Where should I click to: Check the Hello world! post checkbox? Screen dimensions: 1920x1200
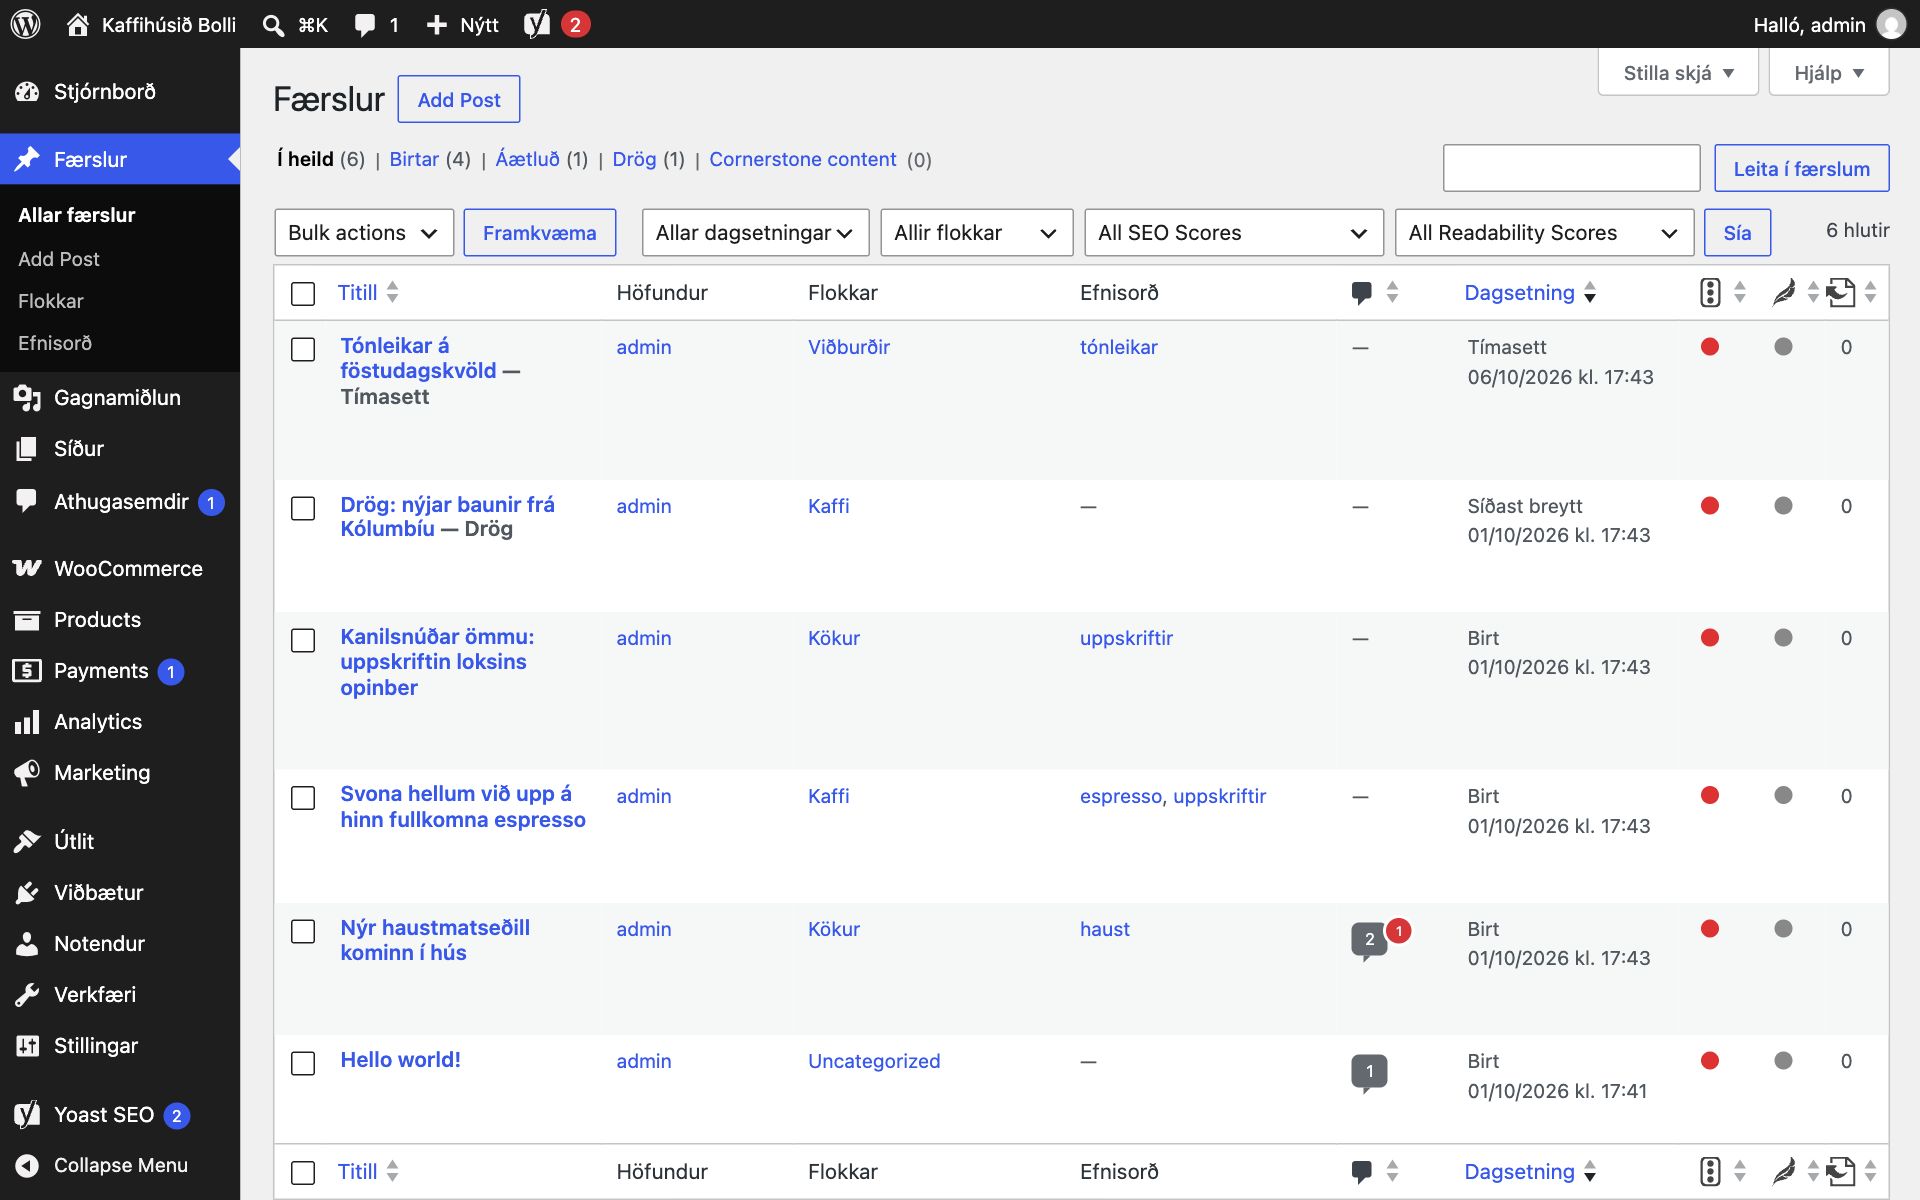point(303,1063)
